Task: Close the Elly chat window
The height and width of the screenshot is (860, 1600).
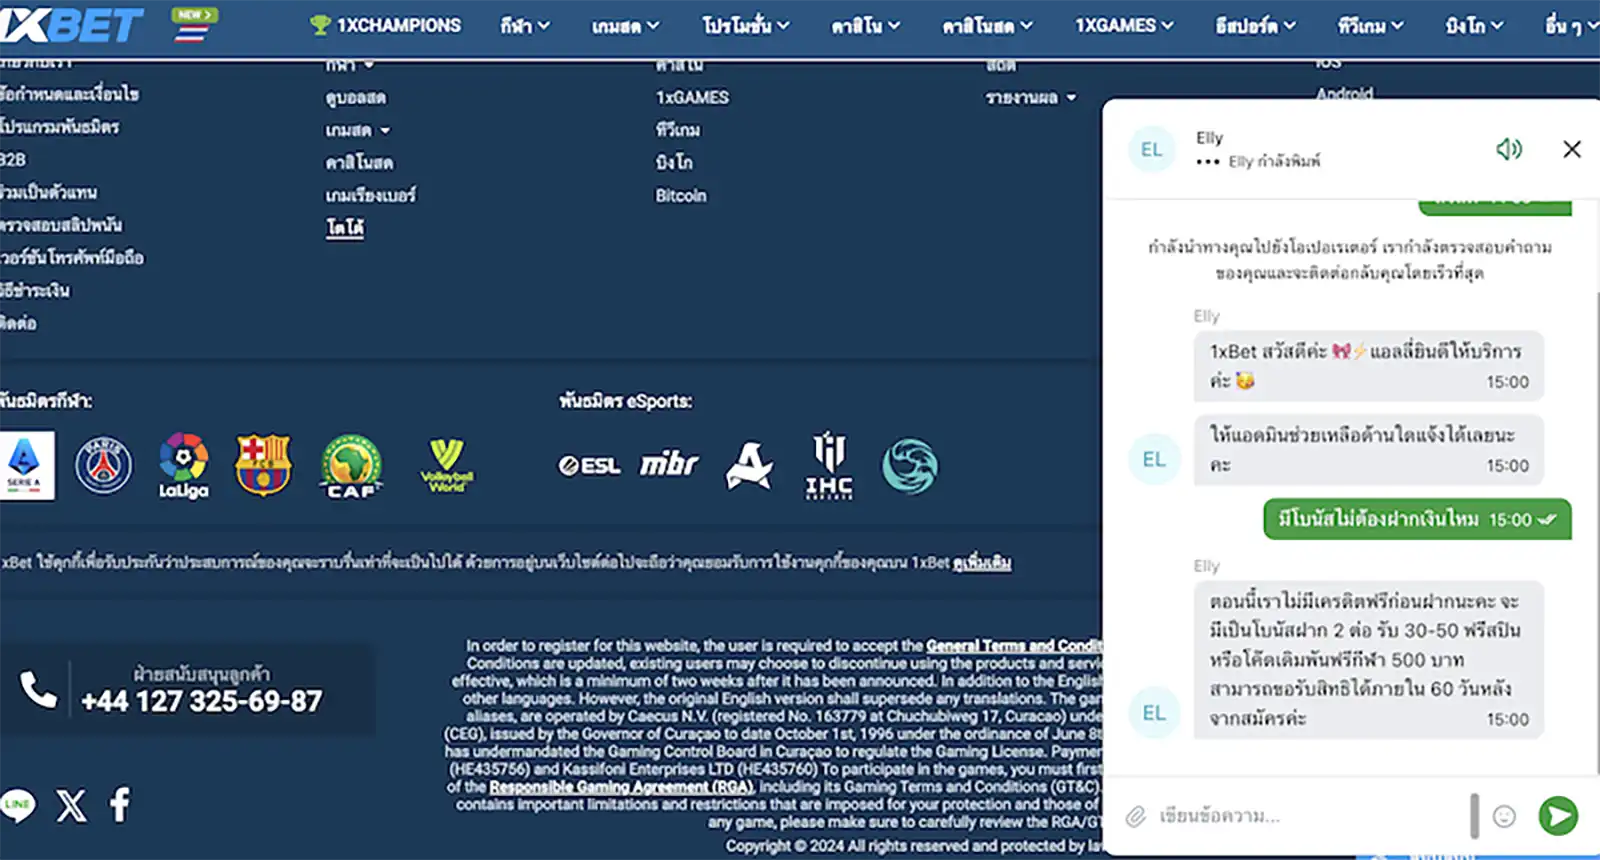Action: point(1572,149)
